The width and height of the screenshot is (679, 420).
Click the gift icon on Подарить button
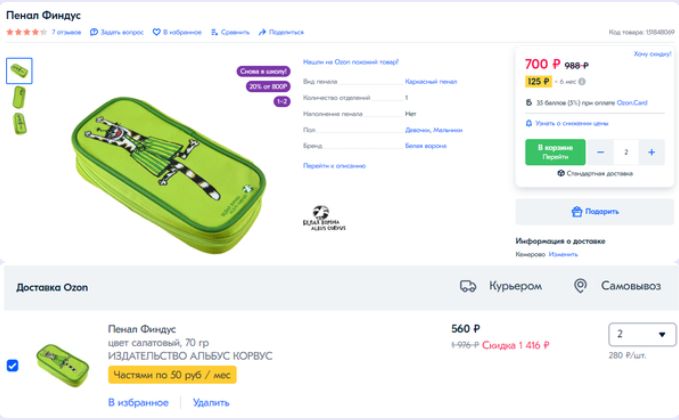[x=577, y=212]
